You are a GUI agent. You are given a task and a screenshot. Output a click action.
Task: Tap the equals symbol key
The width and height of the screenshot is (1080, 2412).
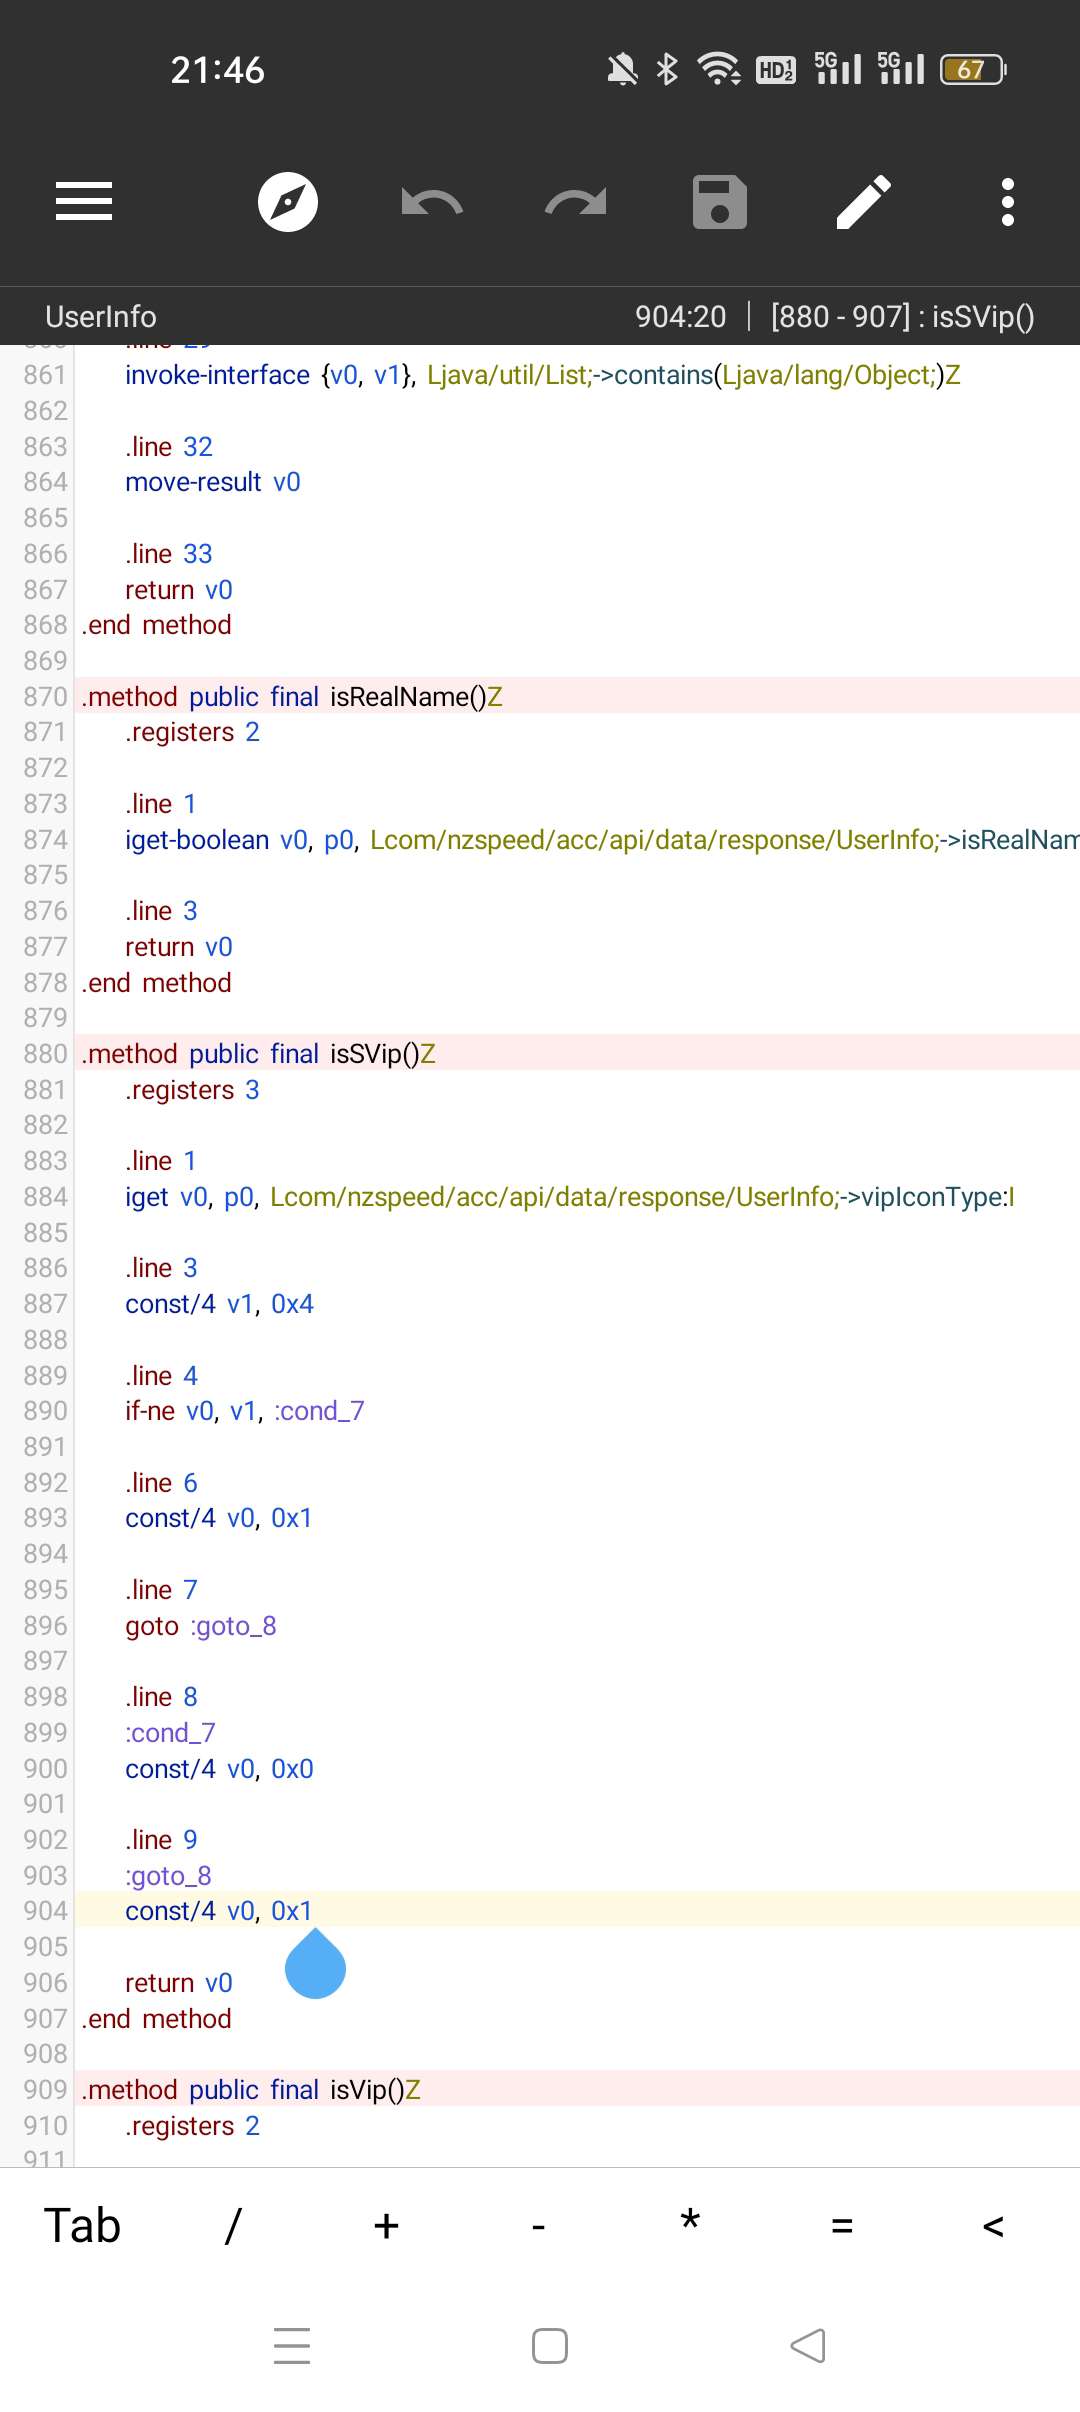842,2226
